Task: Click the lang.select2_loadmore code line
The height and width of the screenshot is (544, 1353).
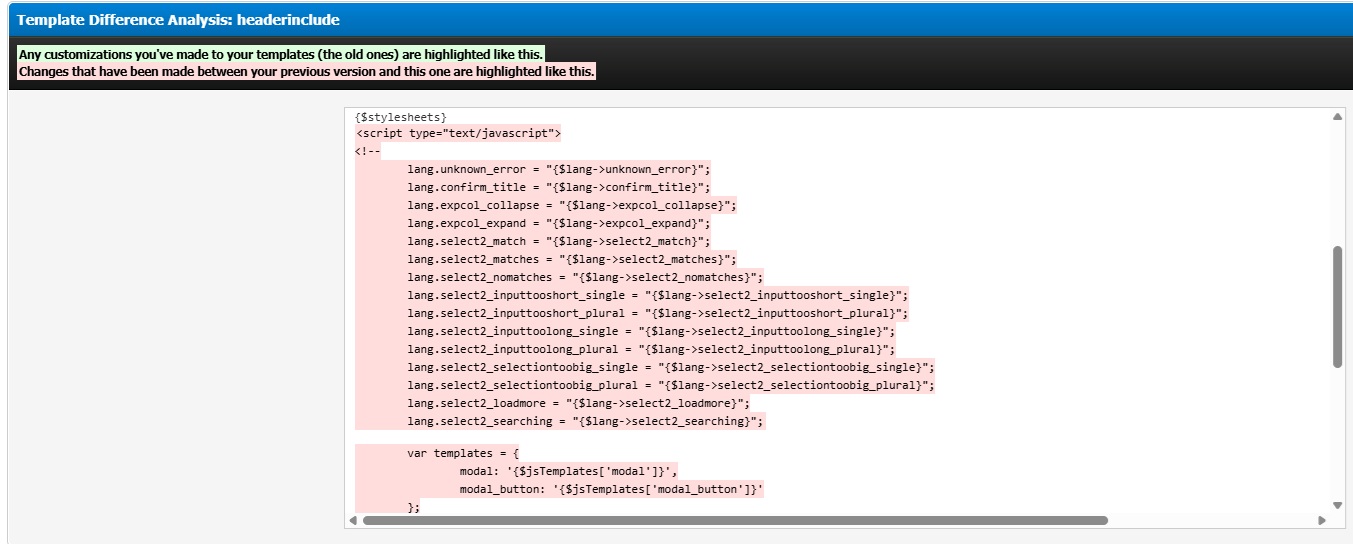Action: (578, 404)
